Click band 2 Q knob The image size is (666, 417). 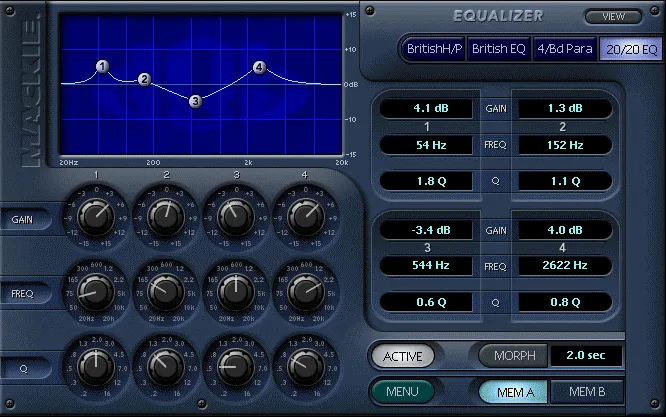click(166, 366)
